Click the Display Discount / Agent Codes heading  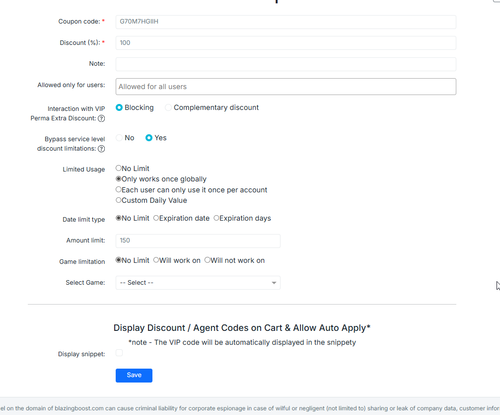tap(242, 328)
